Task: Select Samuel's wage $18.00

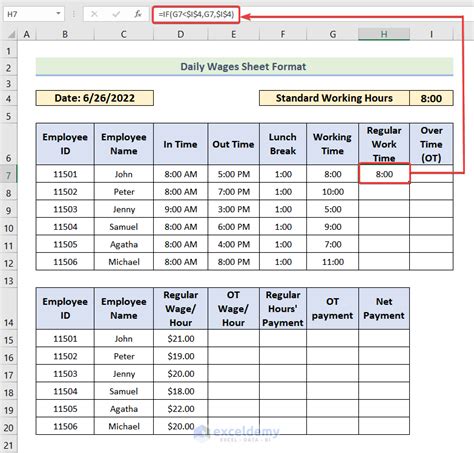Action: (180, 391)
